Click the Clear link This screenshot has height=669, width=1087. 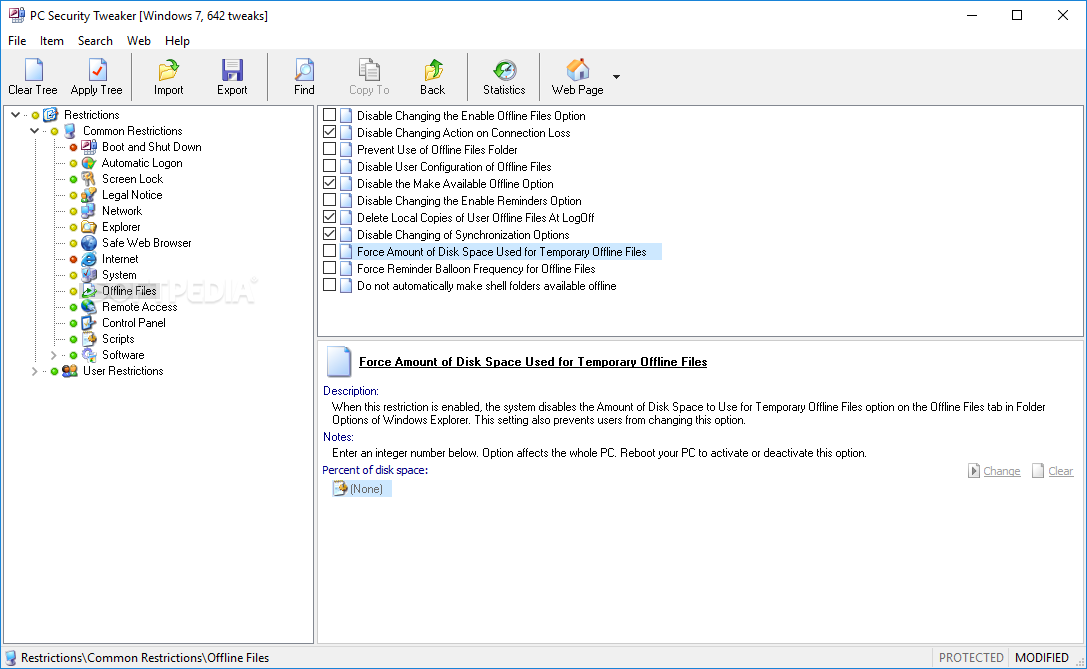[1060, 471]
